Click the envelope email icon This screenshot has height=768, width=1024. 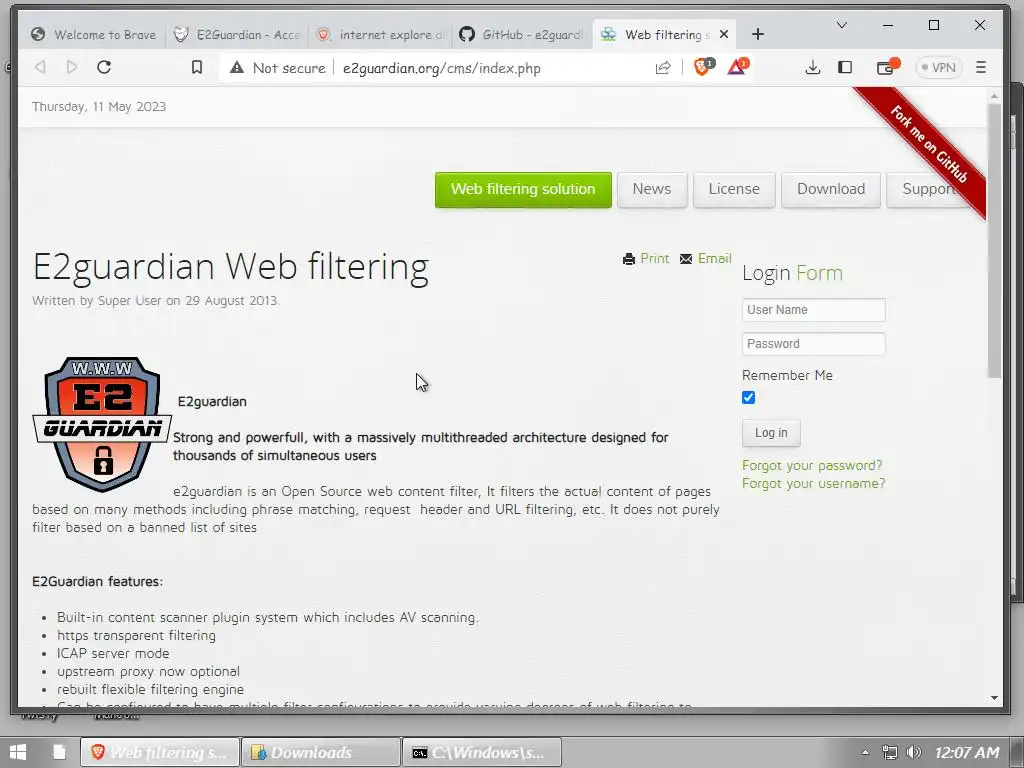pos(686,259)
